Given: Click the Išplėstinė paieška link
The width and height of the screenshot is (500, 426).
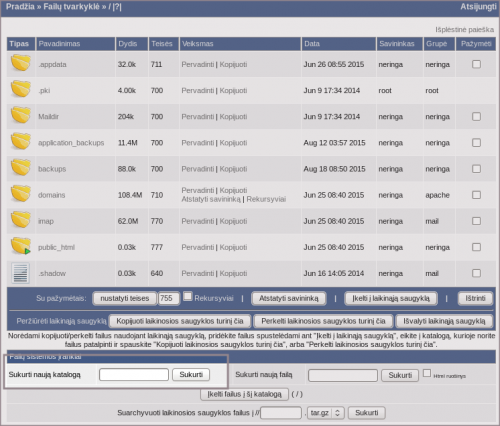Looking at the screenshot, I should (x=464, y=30).
